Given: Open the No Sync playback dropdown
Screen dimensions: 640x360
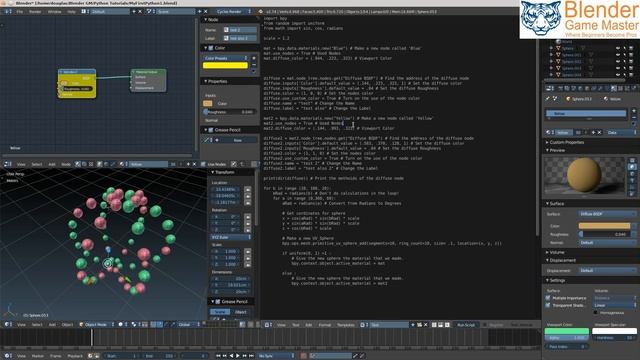Looking at the screenshot, I should [x=276, y=356].
